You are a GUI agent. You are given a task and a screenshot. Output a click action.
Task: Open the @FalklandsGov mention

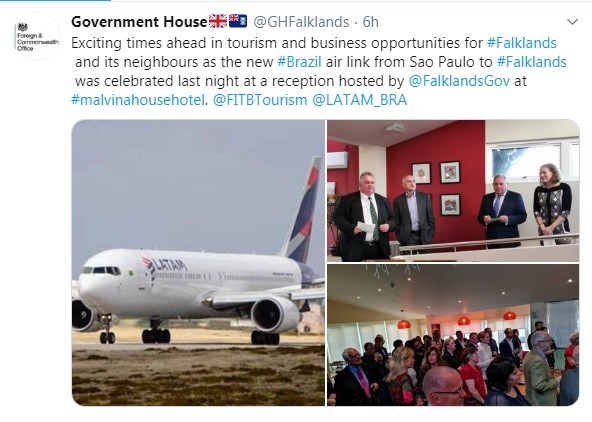point(459,81)
